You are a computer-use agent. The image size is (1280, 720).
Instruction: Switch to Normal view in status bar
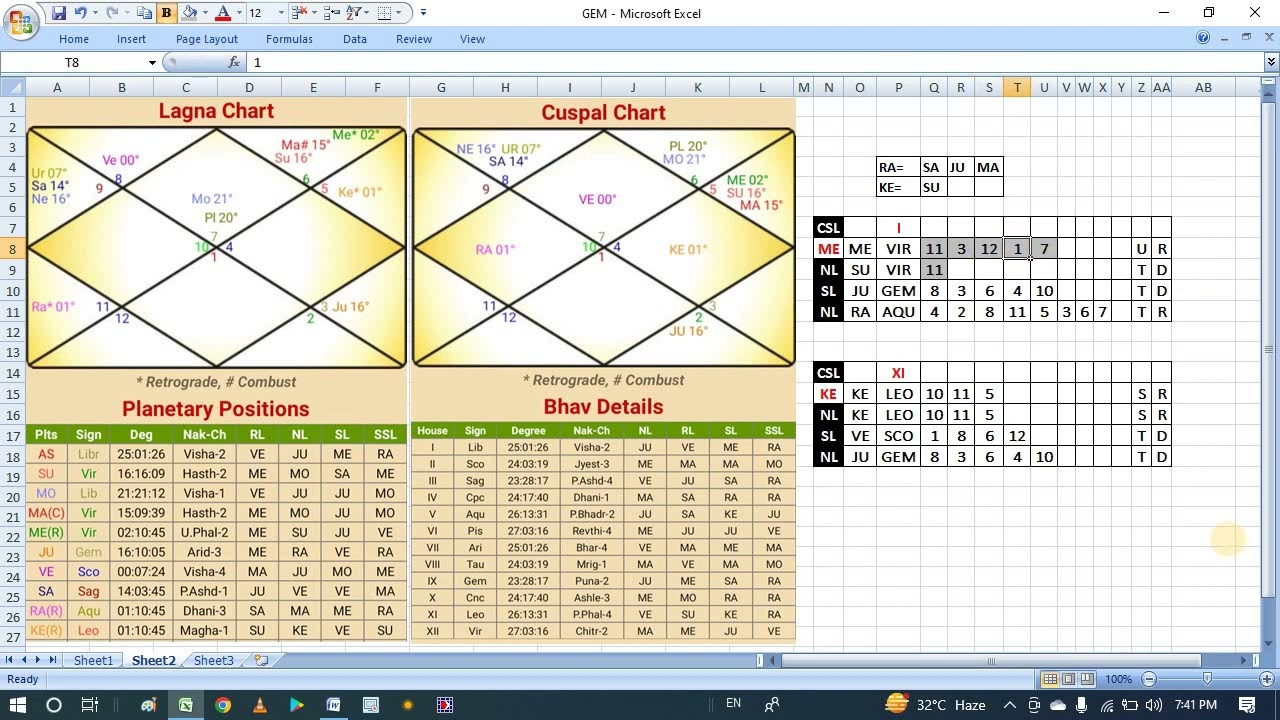[x=1050, y=679]
